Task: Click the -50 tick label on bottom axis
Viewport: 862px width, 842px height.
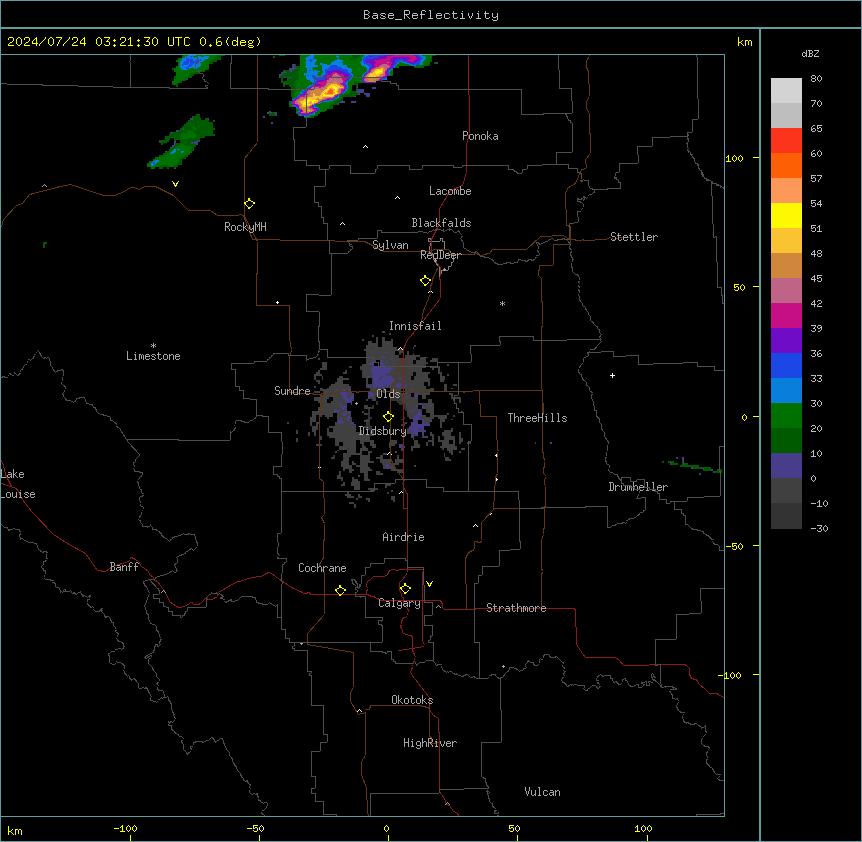Action: click(255, 828)
